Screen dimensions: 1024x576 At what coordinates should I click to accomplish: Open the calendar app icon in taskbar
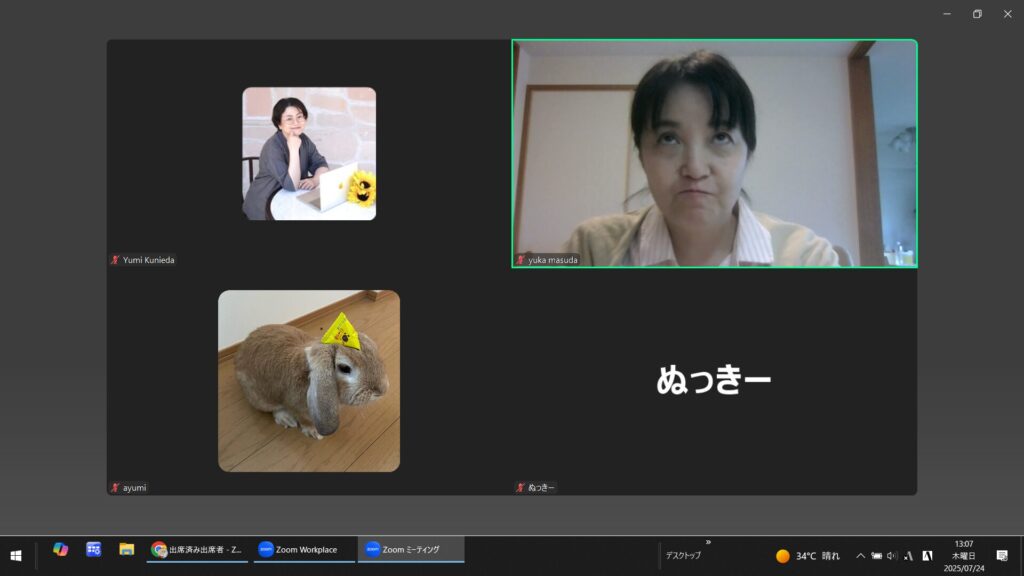94,549
